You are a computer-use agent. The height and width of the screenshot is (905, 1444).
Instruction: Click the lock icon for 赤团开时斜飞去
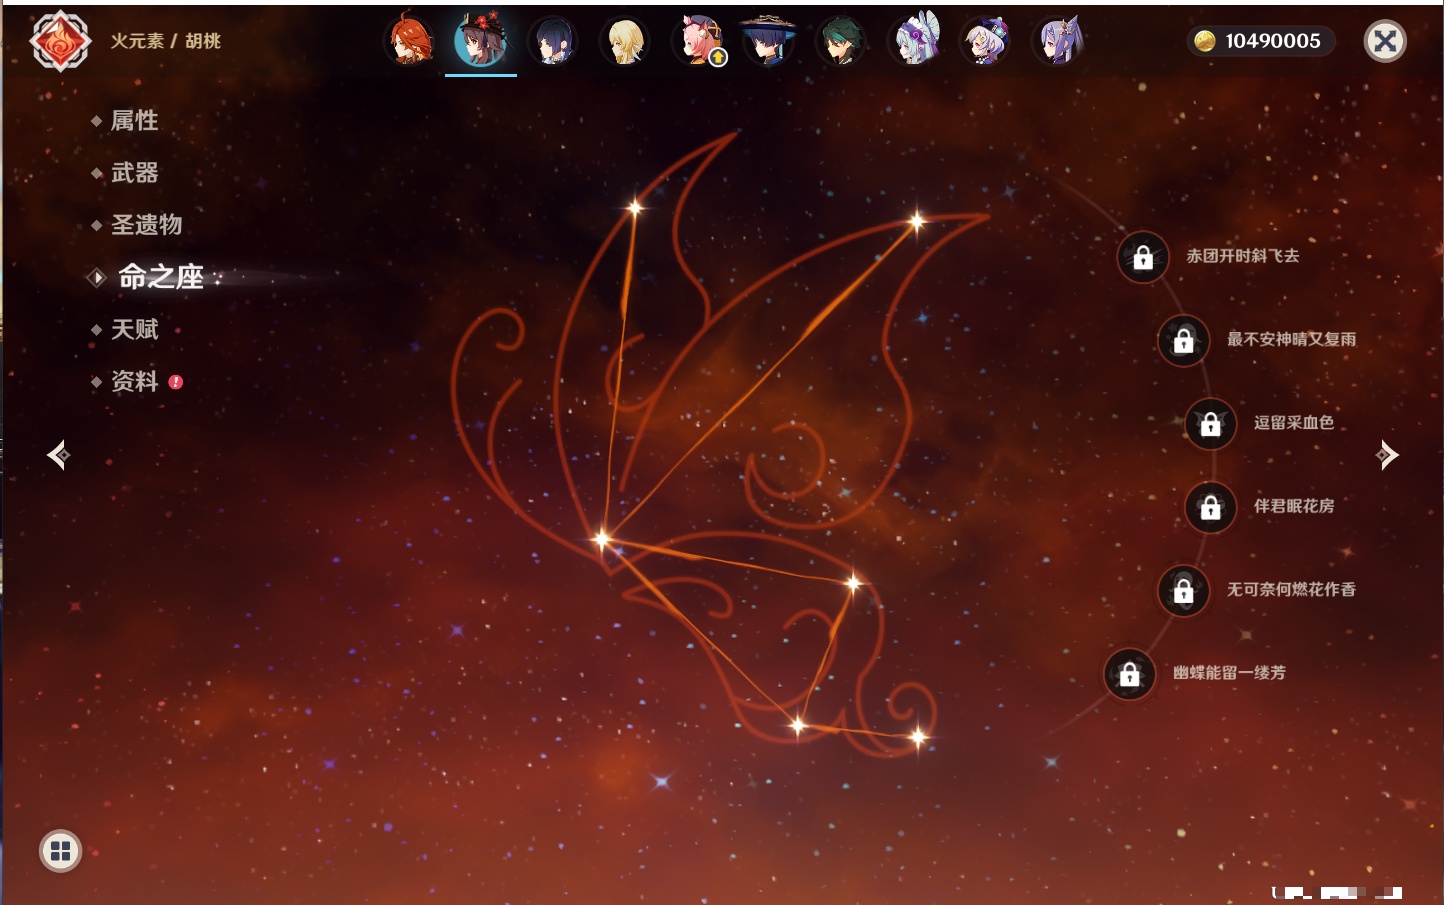point(1143,257)
